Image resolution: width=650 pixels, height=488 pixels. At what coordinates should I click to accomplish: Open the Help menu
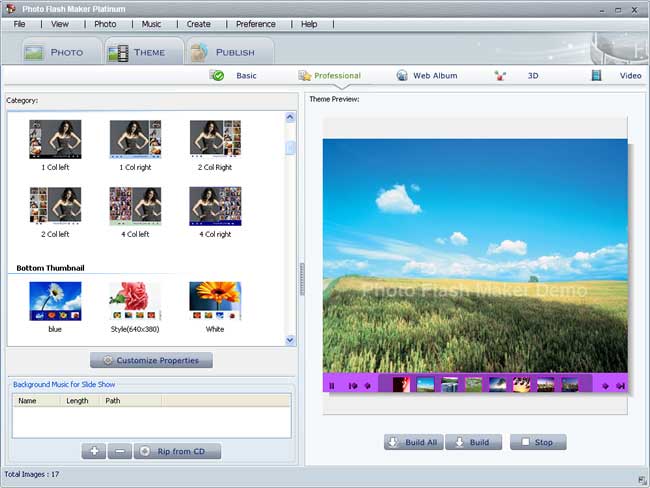[x=309, y=24]
